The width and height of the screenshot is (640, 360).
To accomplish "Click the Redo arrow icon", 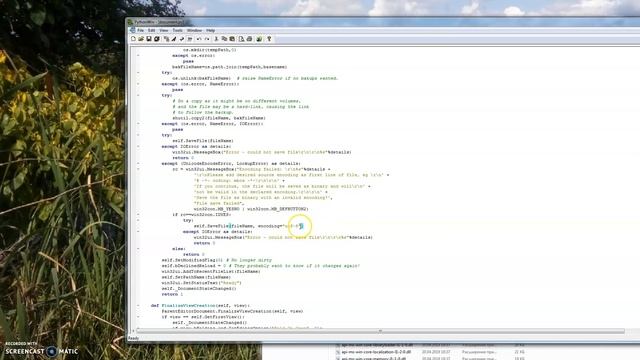I will (207, 39).
